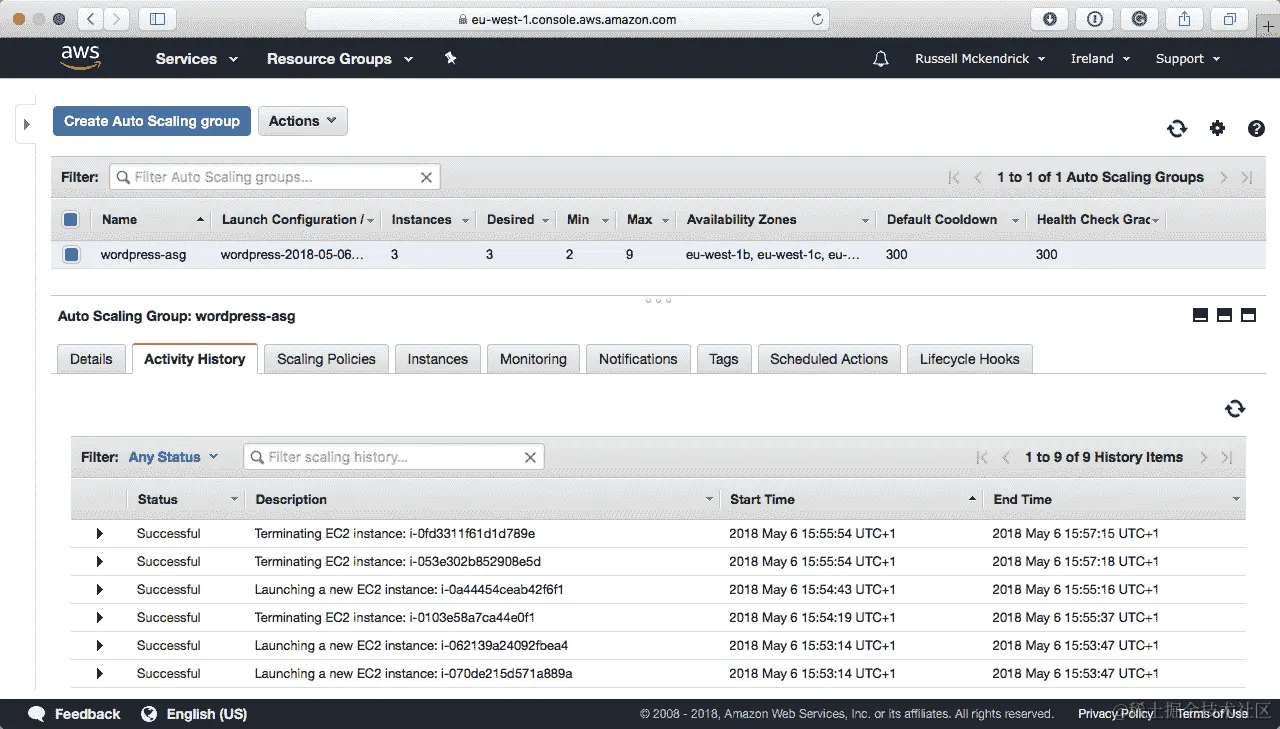Minimize the details pane

1201,316
